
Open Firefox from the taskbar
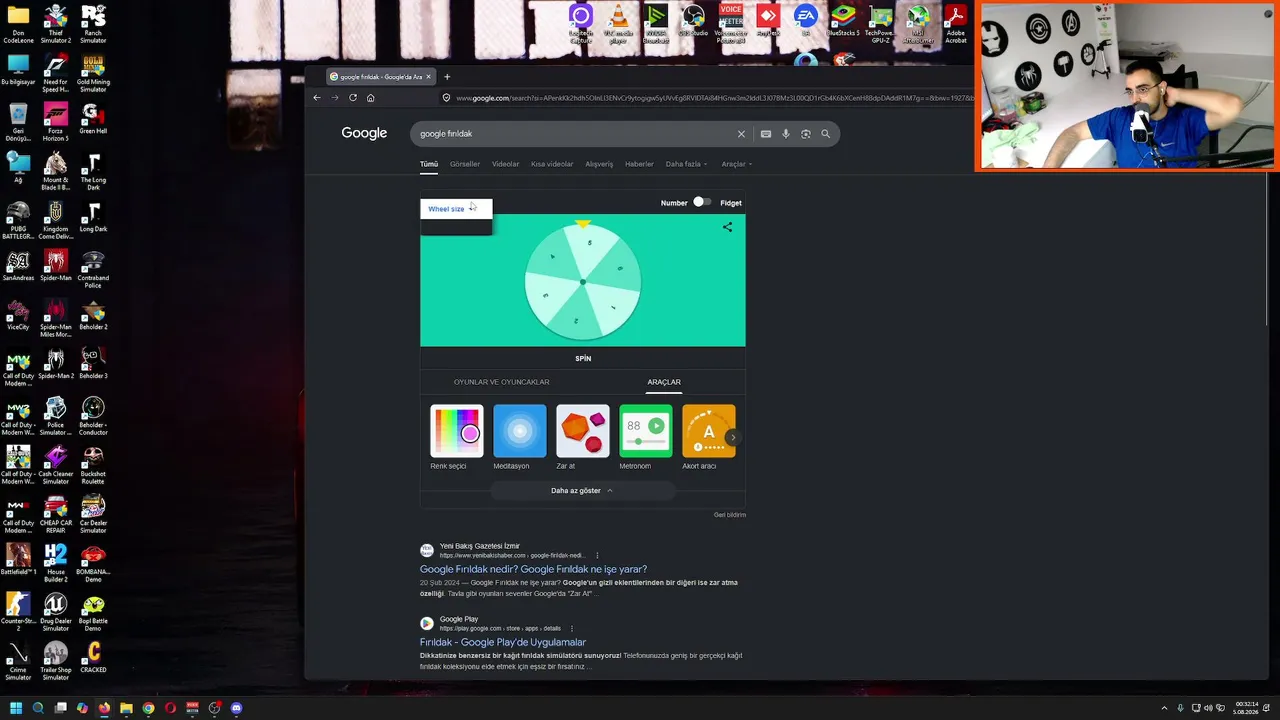104,708
